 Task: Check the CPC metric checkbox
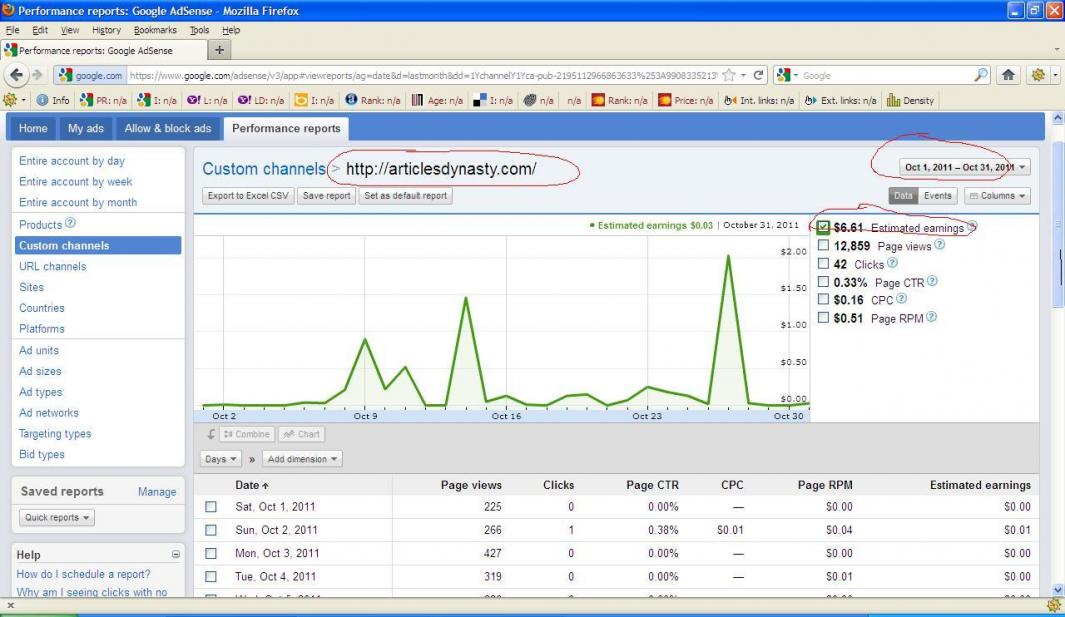[823, 299]
